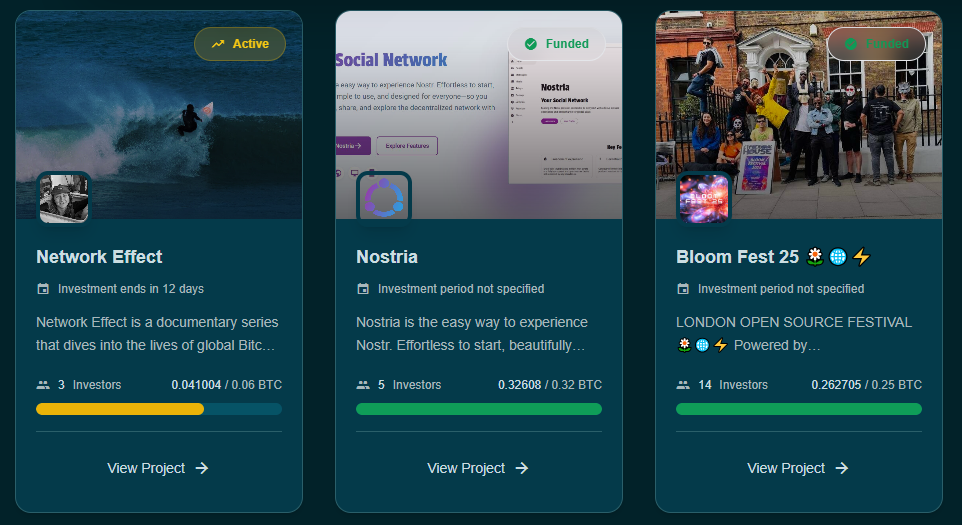Click 'Investment ends in 12 days' text
The image size is (962, 525).
pyautogui.click(x=131, y=289)
